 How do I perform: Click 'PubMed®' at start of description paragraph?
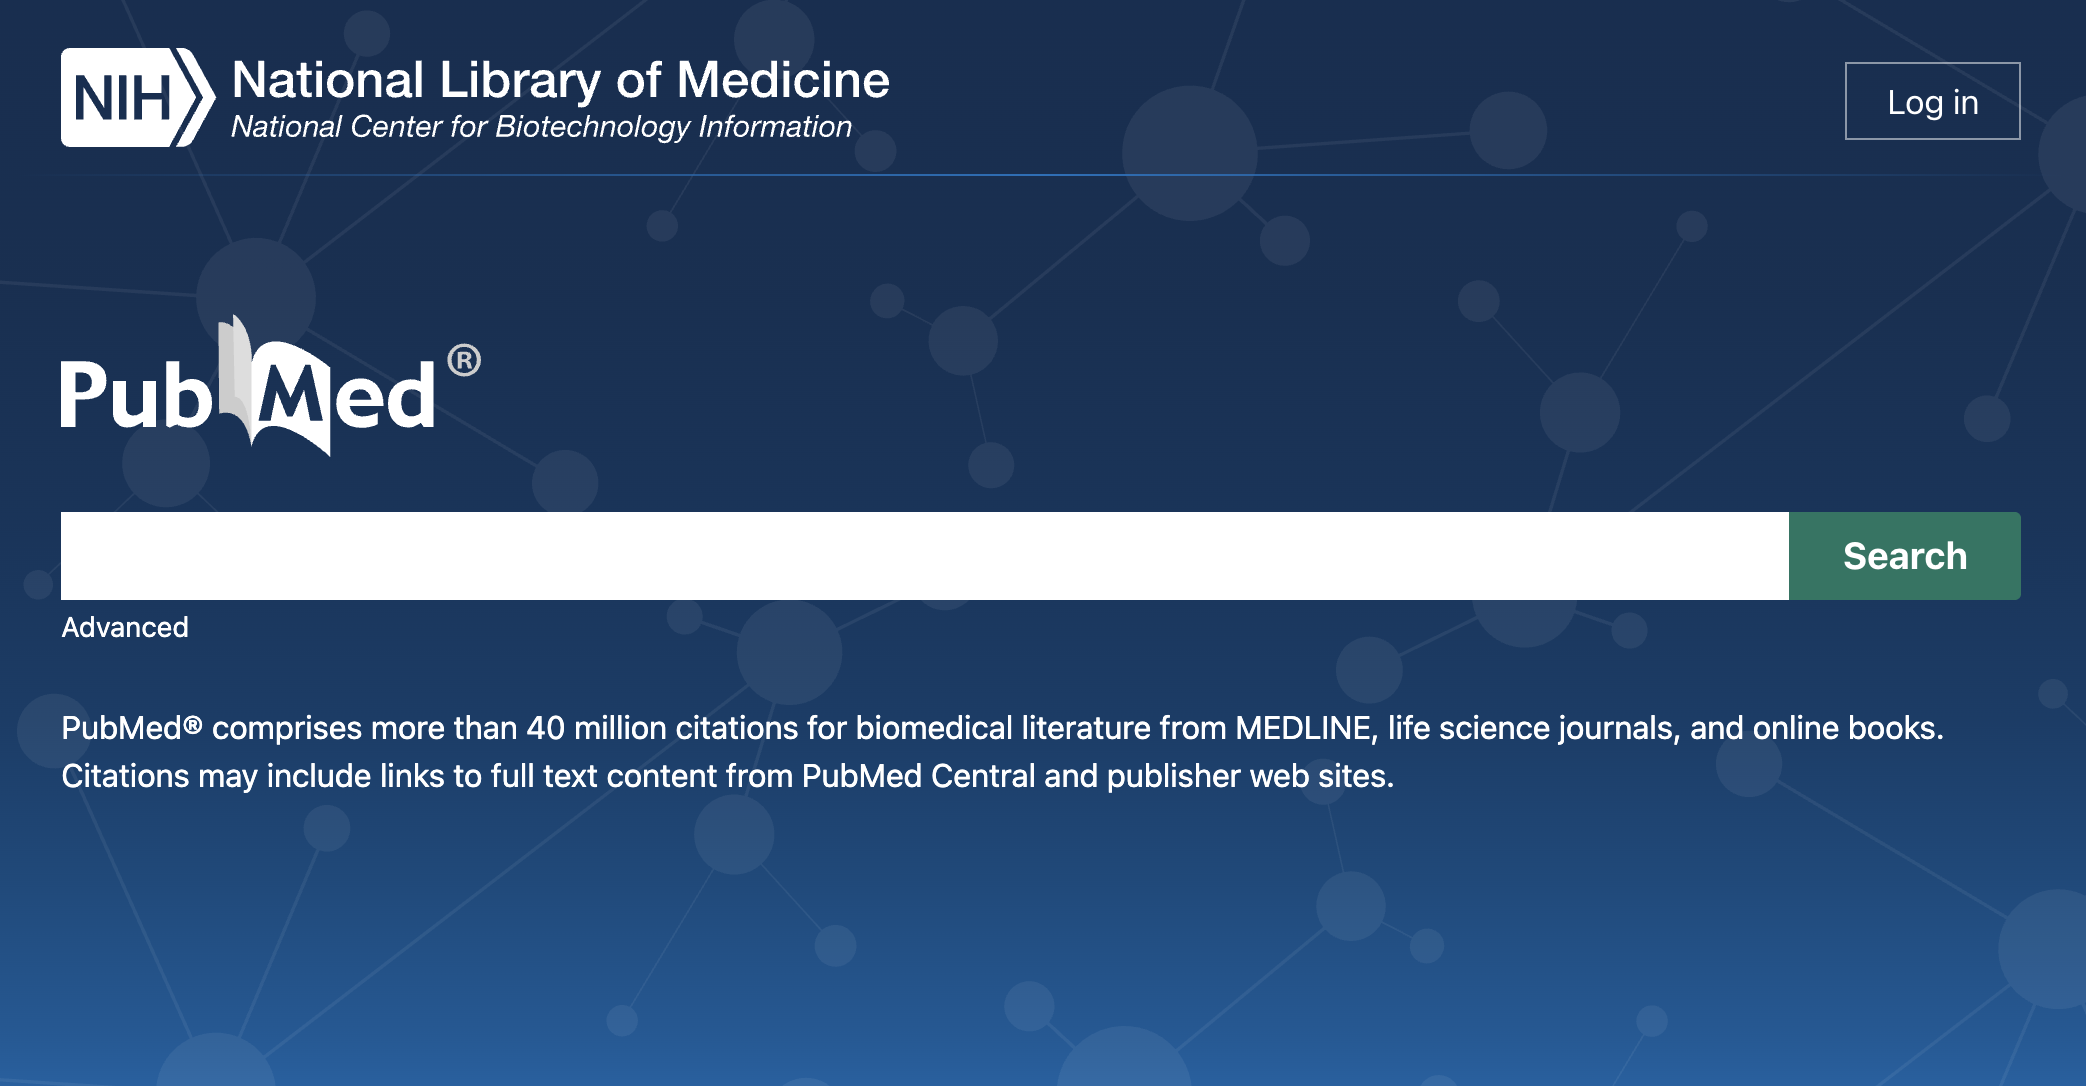132,728
